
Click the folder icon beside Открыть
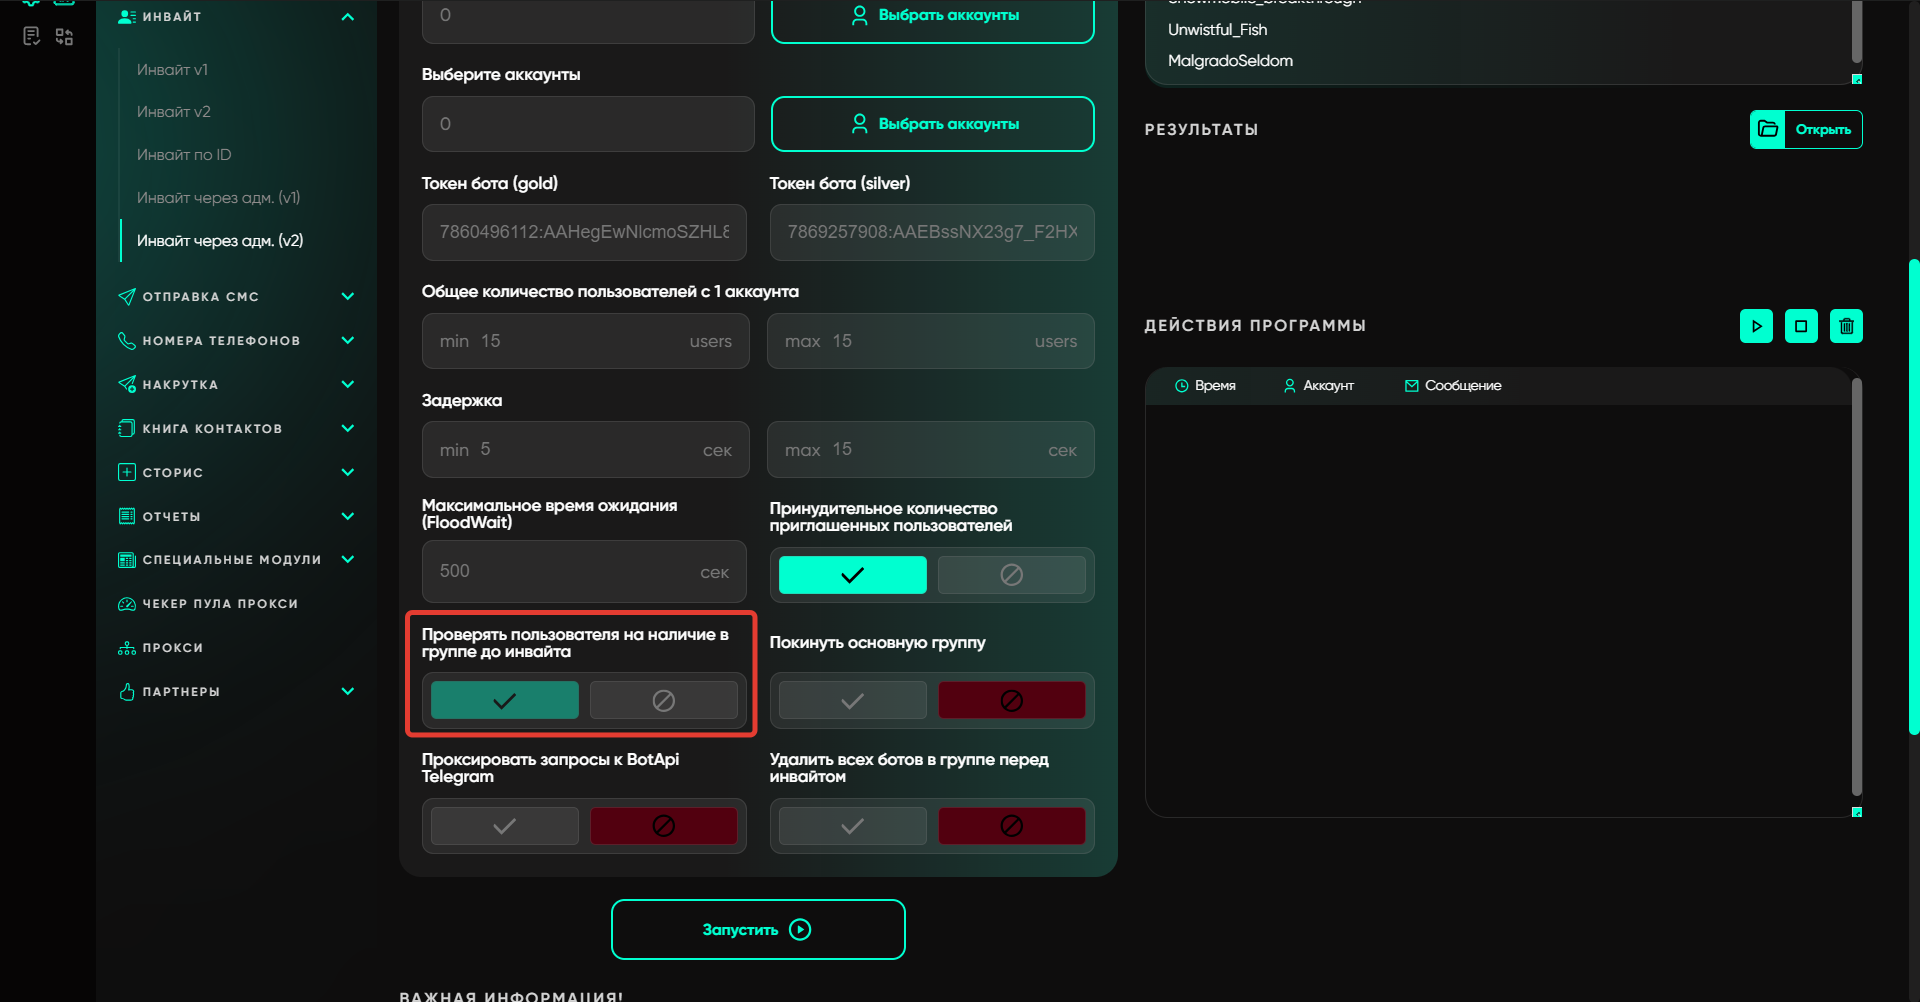tap(1768, 129)
